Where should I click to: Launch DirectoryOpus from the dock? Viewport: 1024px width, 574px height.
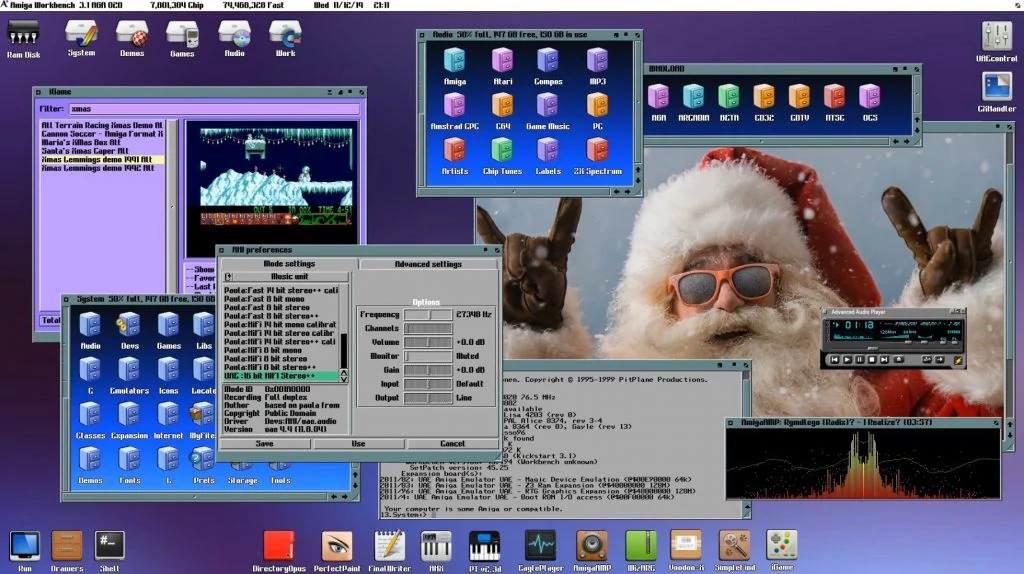pyautogui.click(x=279, y=551)
